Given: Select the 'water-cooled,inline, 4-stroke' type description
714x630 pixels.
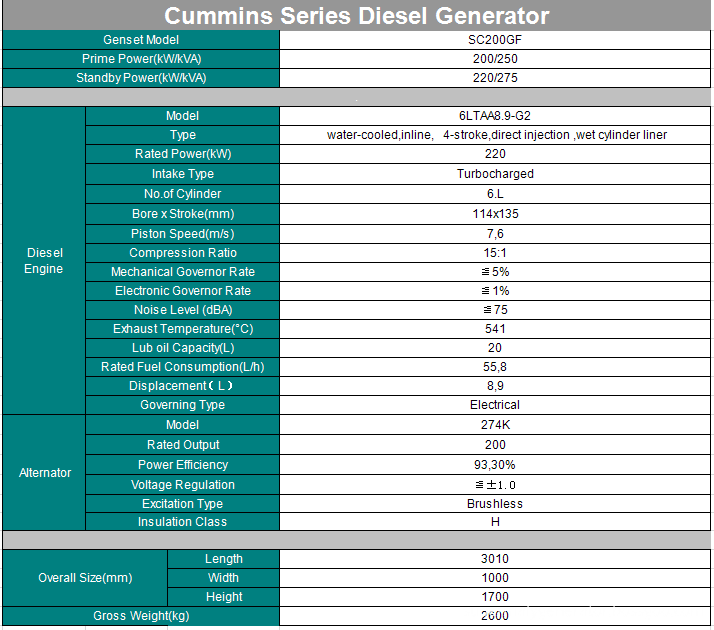Looking at the screenshot, I should pos(497,135).
